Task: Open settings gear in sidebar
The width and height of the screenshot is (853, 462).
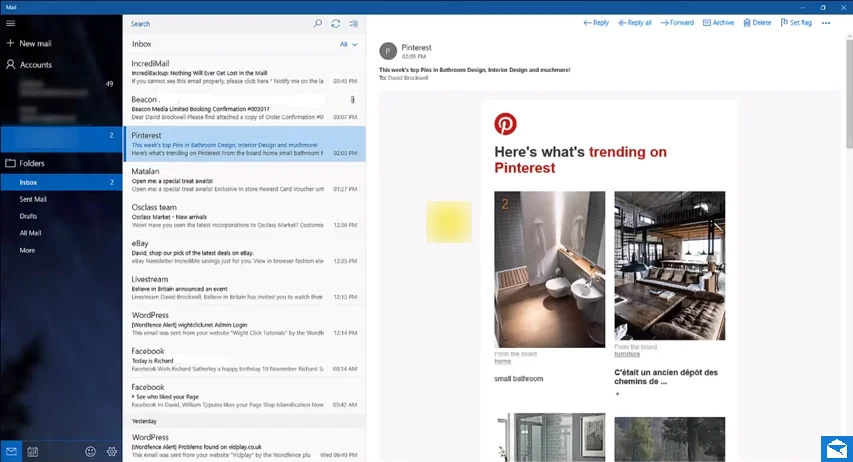Action: (x=111, y=452)
